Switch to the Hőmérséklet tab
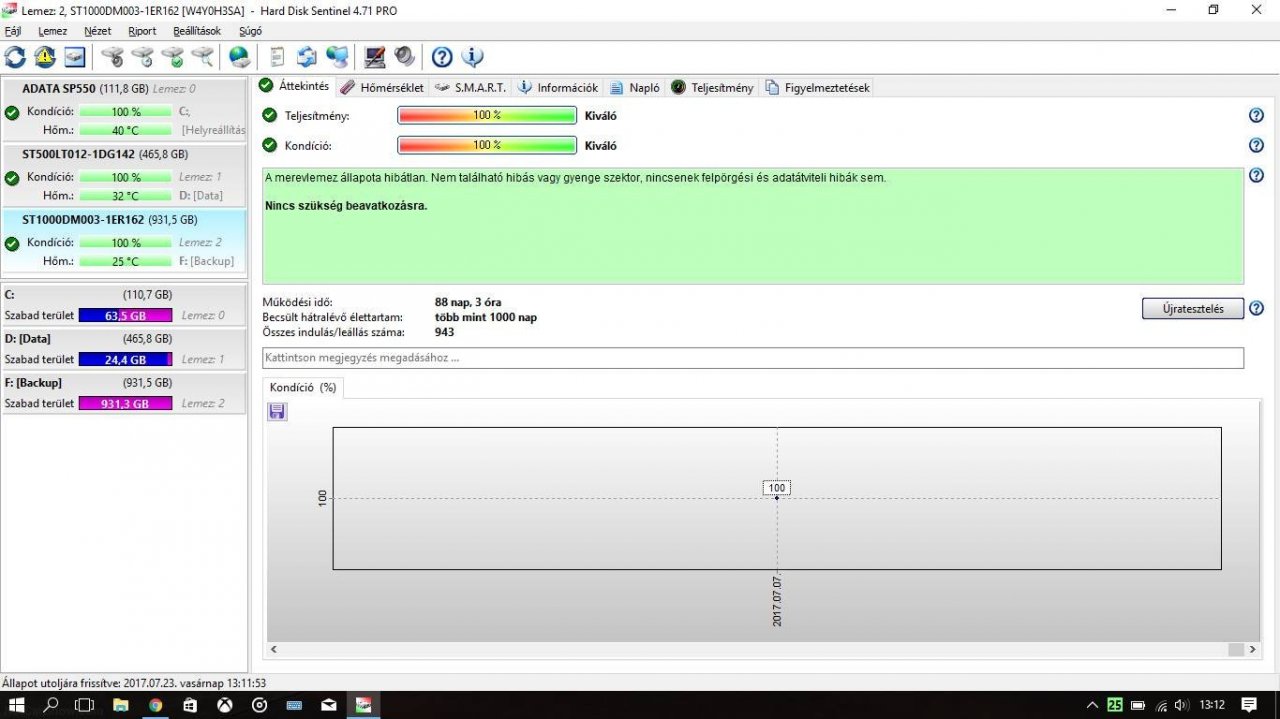The image size is (1280, 719). coord(382,87)
